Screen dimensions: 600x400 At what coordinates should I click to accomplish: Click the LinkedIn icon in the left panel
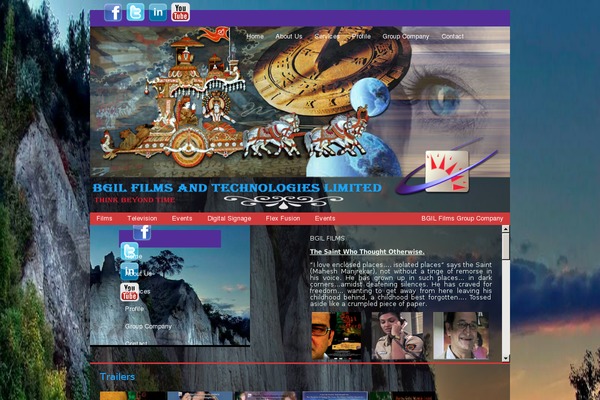[129, 271]
